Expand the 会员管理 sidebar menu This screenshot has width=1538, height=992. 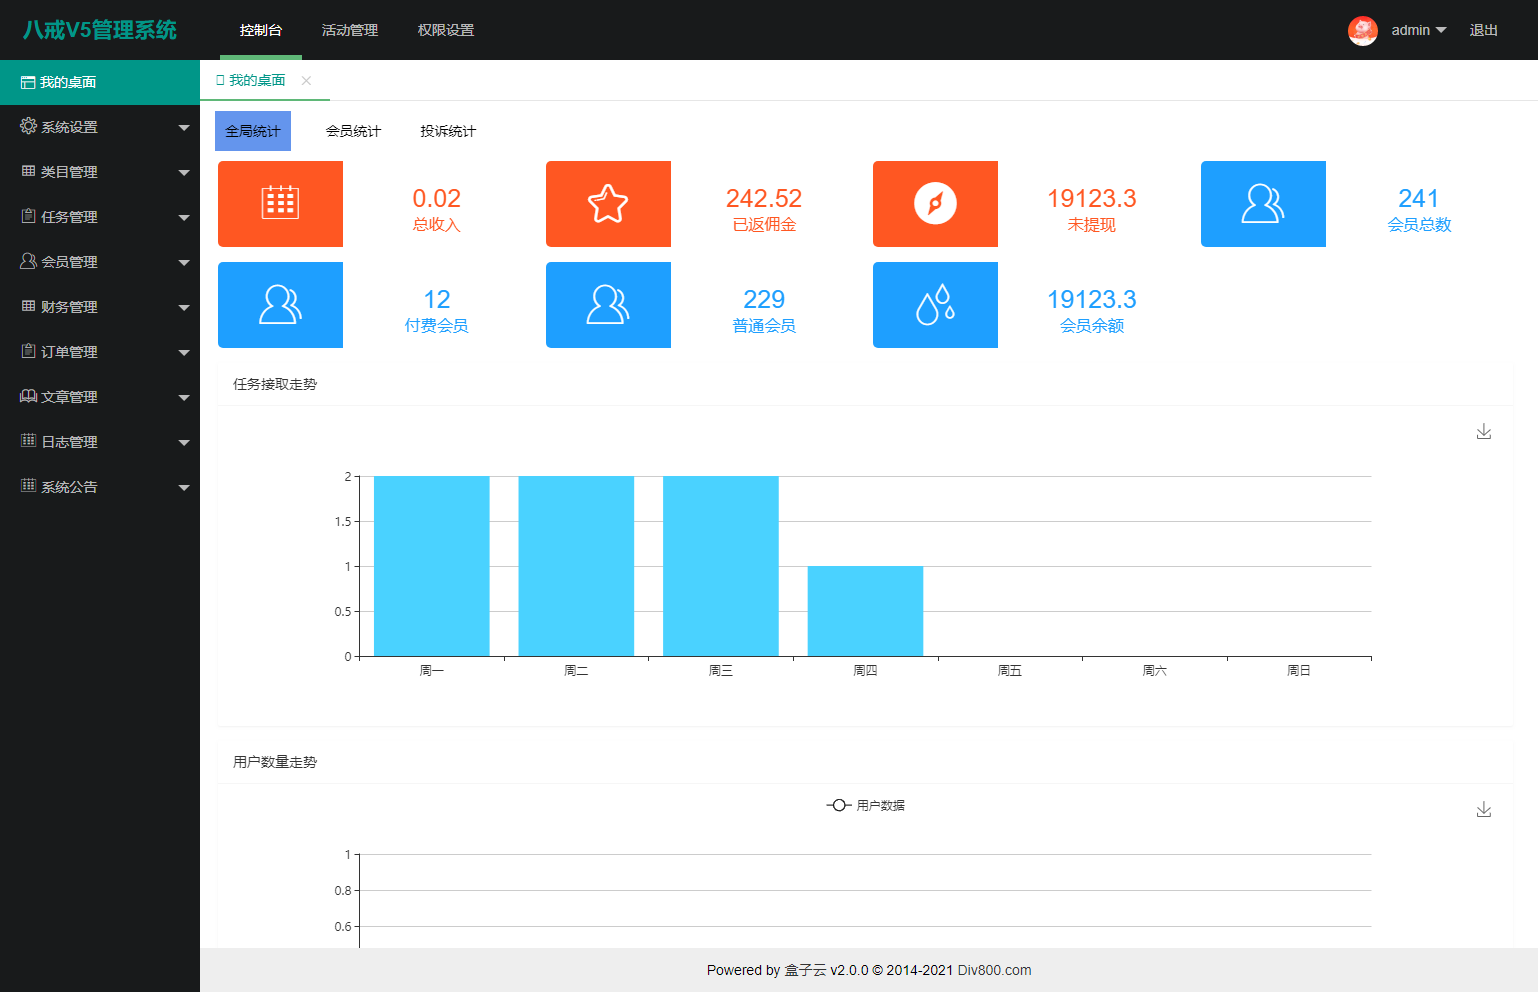click(x=100, y=262)
